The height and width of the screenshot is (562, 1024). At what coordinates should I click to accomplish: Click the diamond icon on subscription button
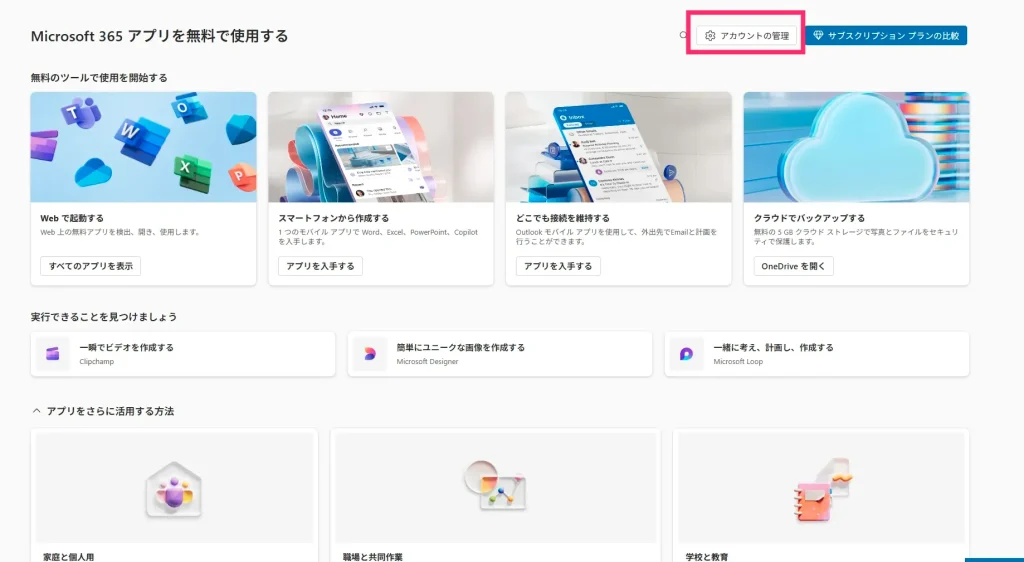(x=818, y=36)
